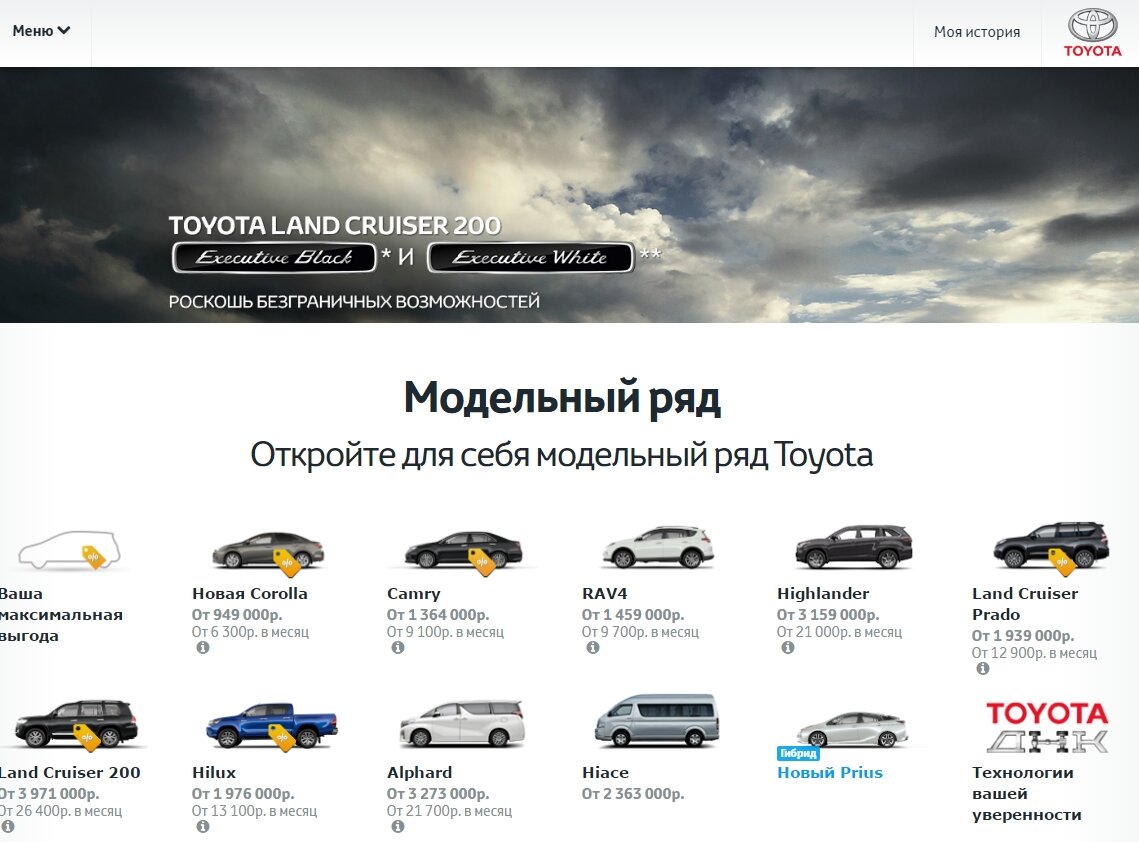
Task: Show info icon under Highlander price
Action: (787, 647)
